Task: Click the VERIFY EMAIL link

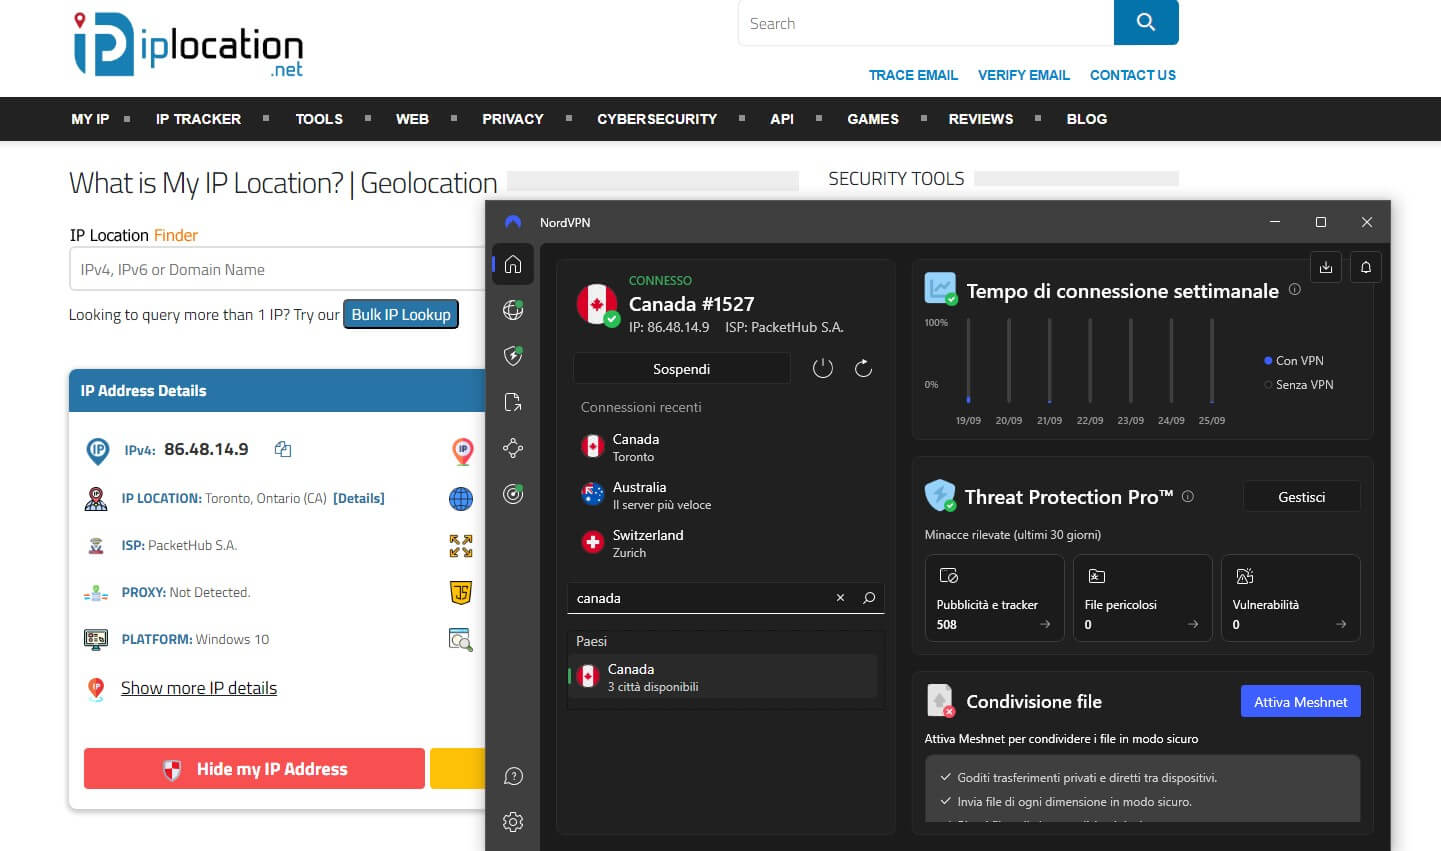Action: click(x=1024, y=75)
